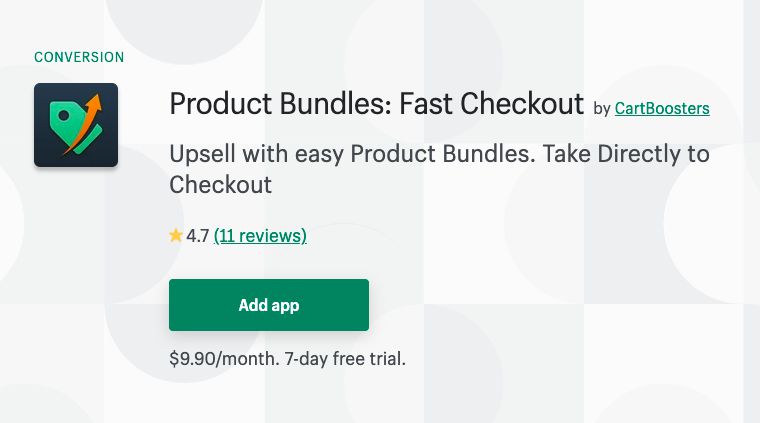
Task: Open the 11 reviews link
Action: pyautogui.click(x=260, y=236)
